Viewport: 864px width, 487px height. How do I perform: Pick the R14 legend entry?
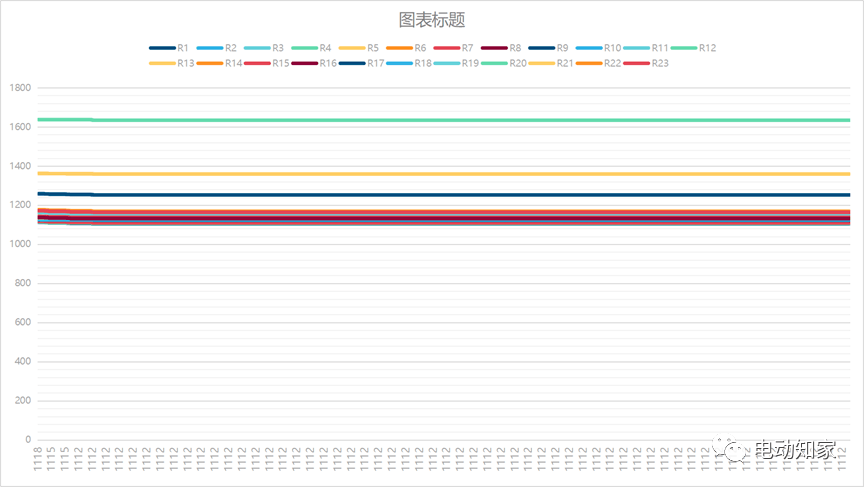219,63
